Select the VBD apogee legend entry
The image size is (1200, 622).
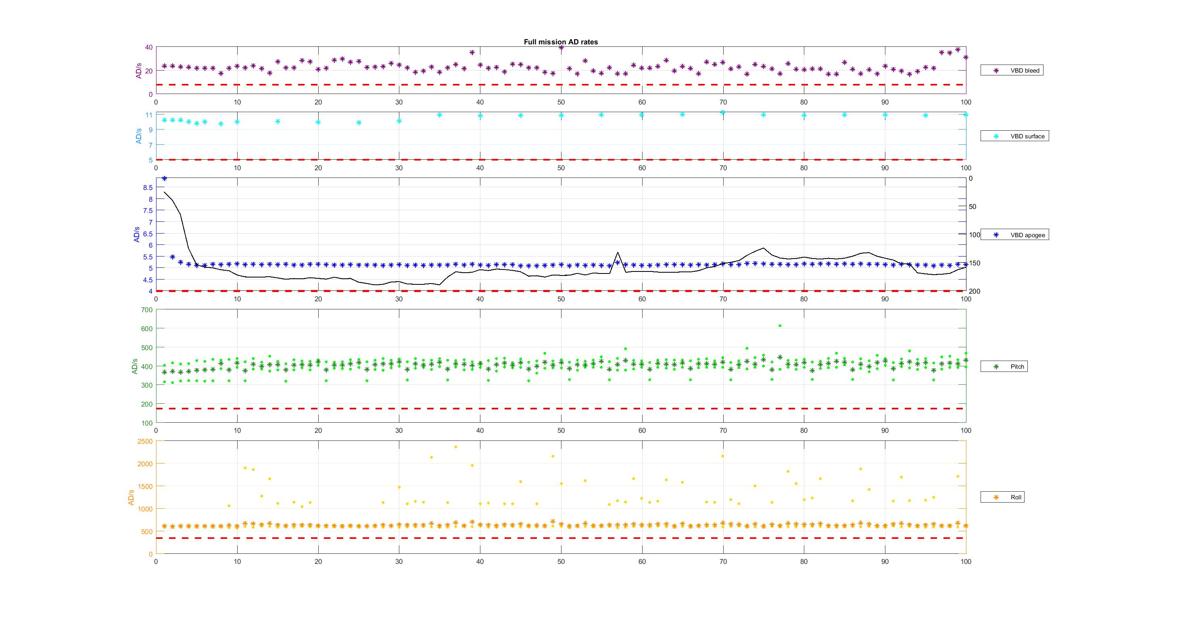click(x=1014, y=235)
